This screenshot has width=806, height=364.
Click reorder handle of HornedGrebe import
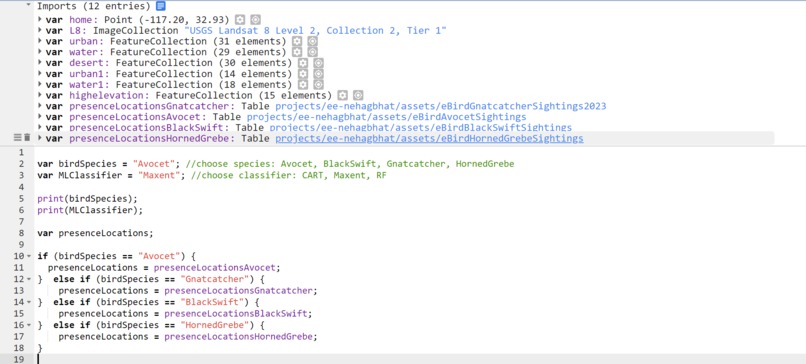[x=17, y=138]
